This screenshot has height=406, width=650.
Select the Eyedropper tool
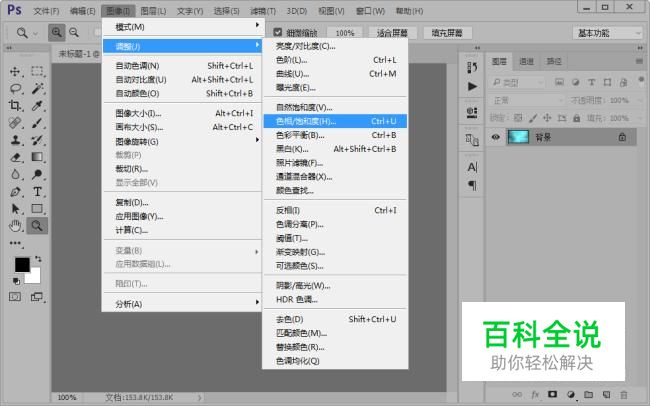coord(37,105)
